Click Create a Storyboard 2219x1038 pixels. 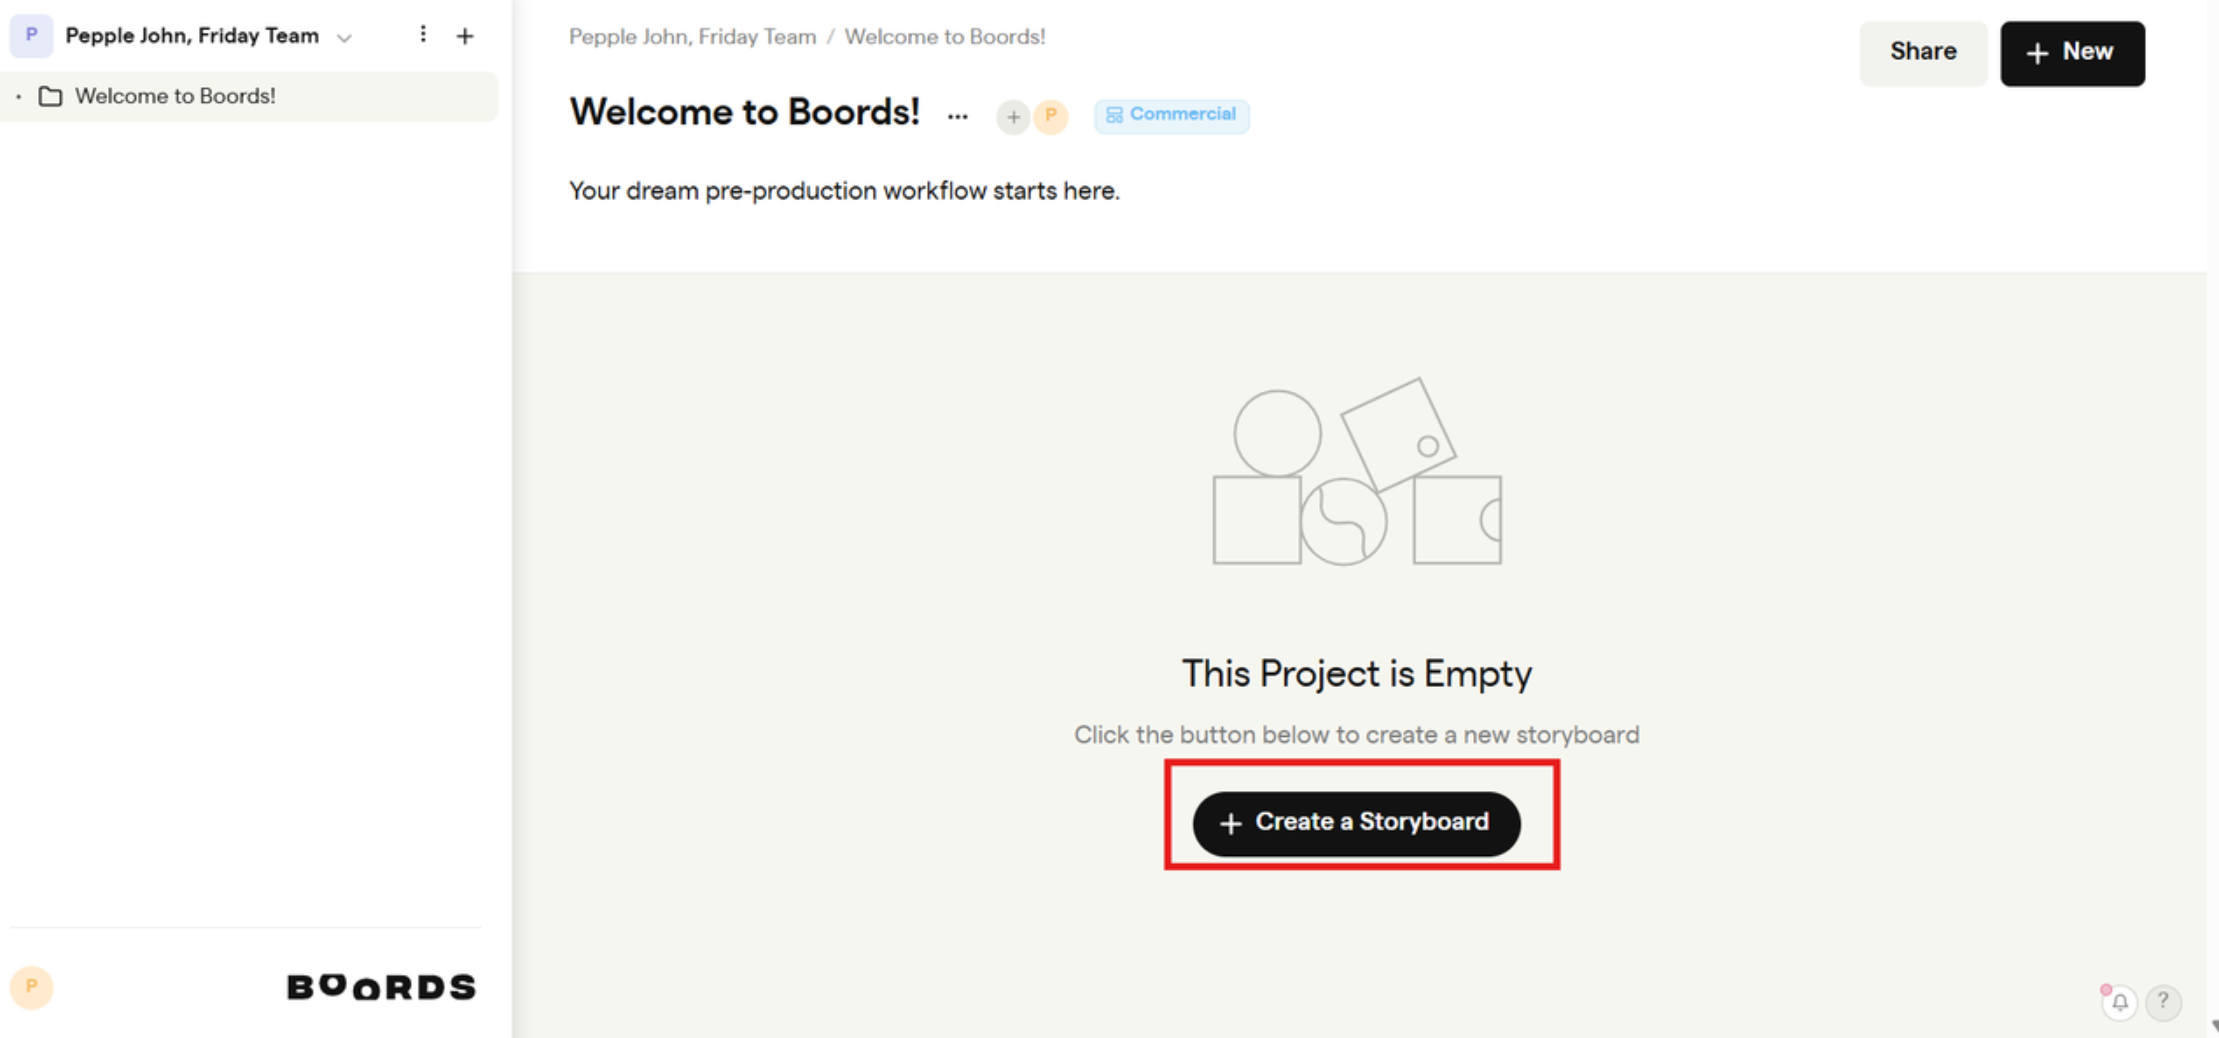(x=1356, y=822)
